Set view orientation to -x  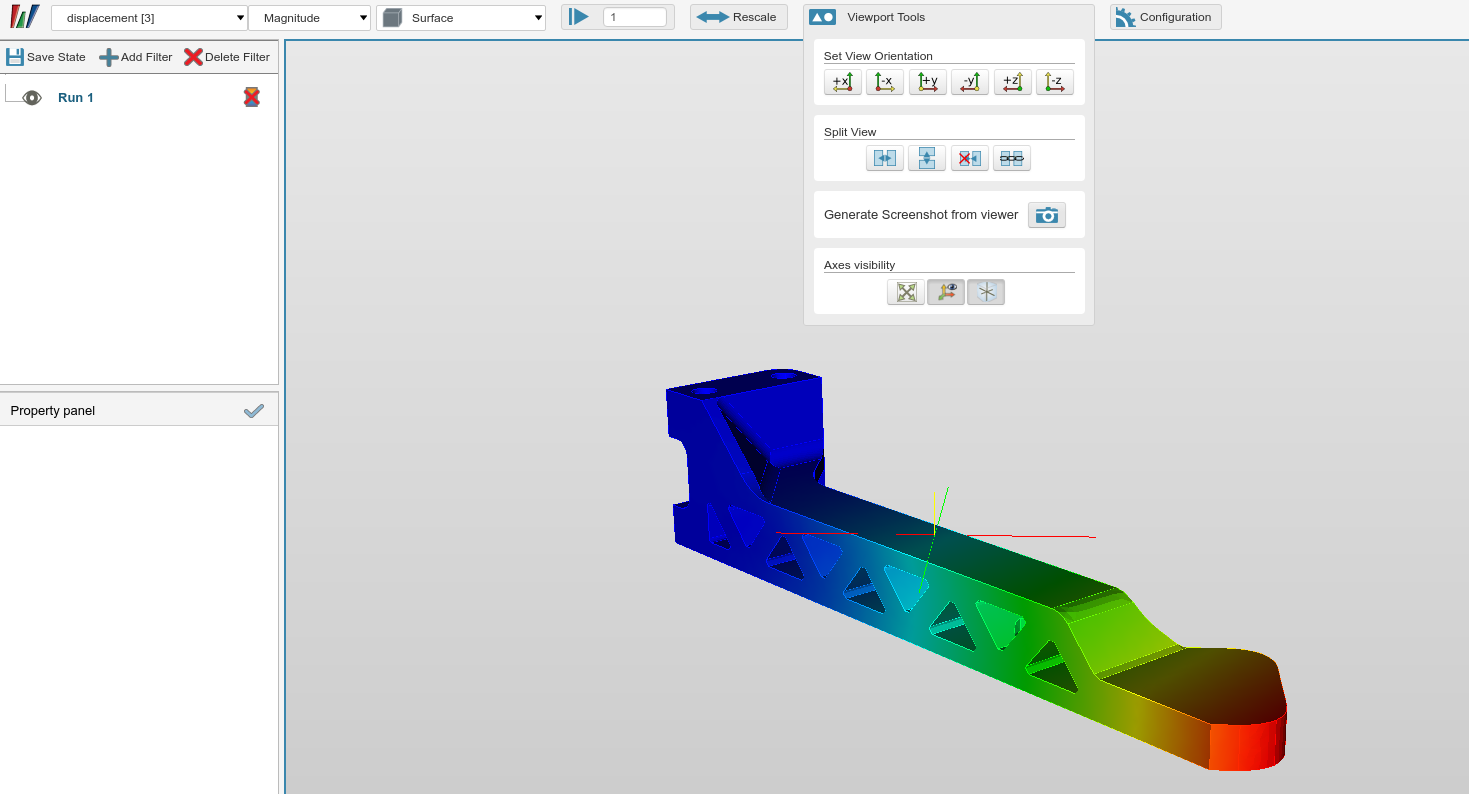(885, 82)
